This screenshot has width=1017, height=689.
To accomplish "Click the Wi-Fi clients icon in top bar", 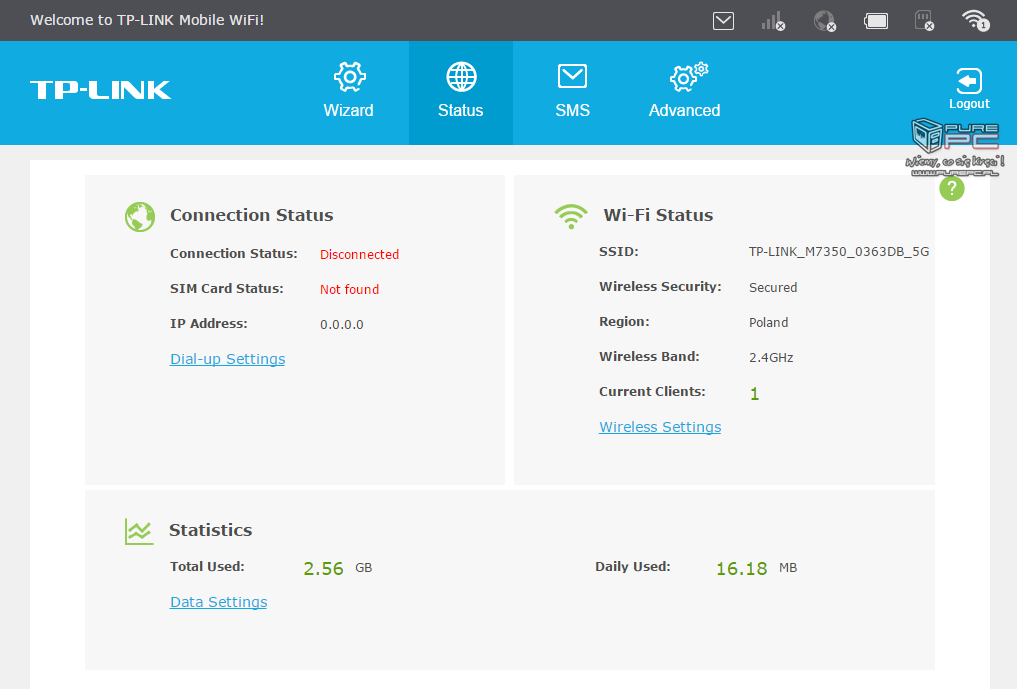I will pyautogui.click(x=974, y=20).
